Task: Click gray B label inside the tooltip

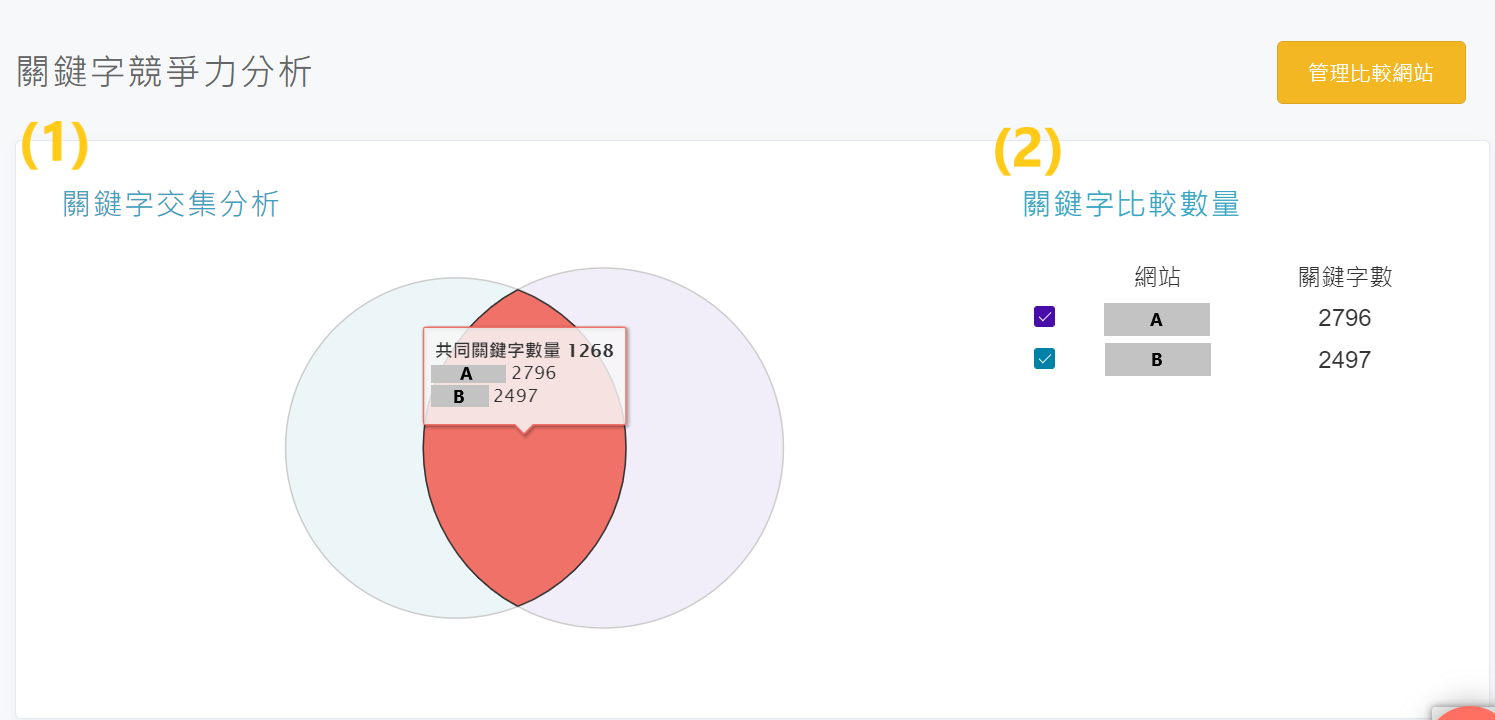Action: pyautogui.click(x=459, y=397)
